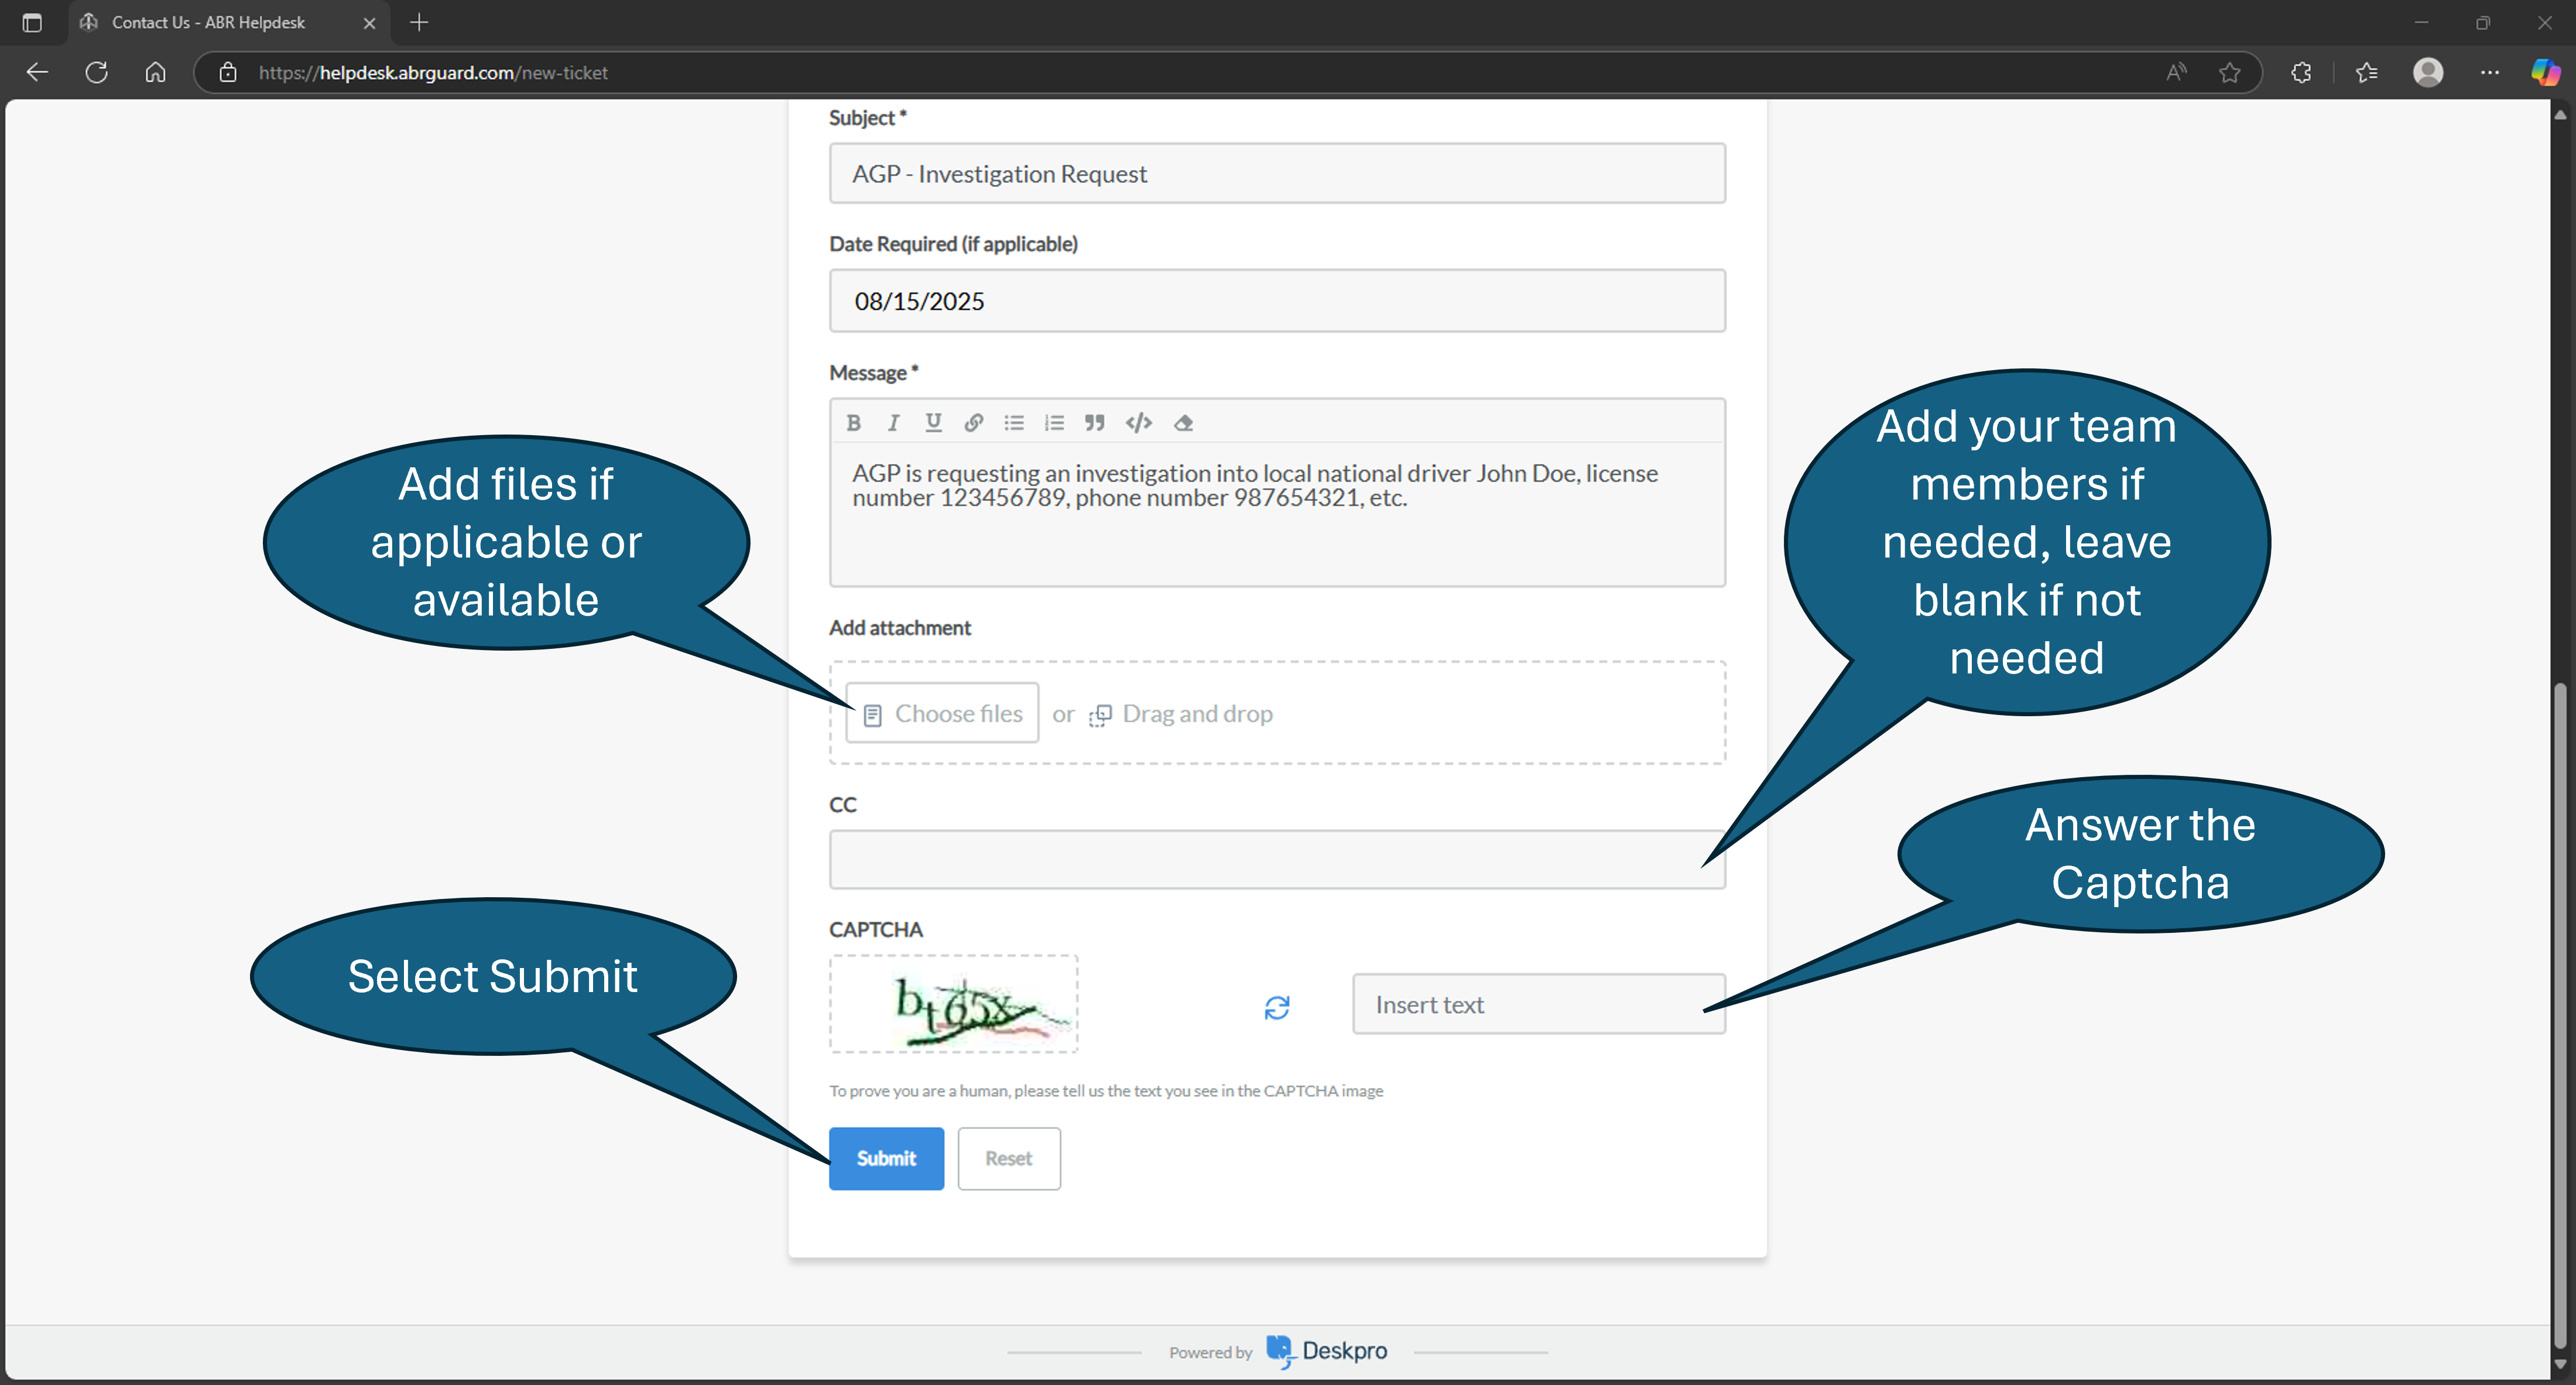
Task: Click the CC input field
Action: (x=1277, y=859)
